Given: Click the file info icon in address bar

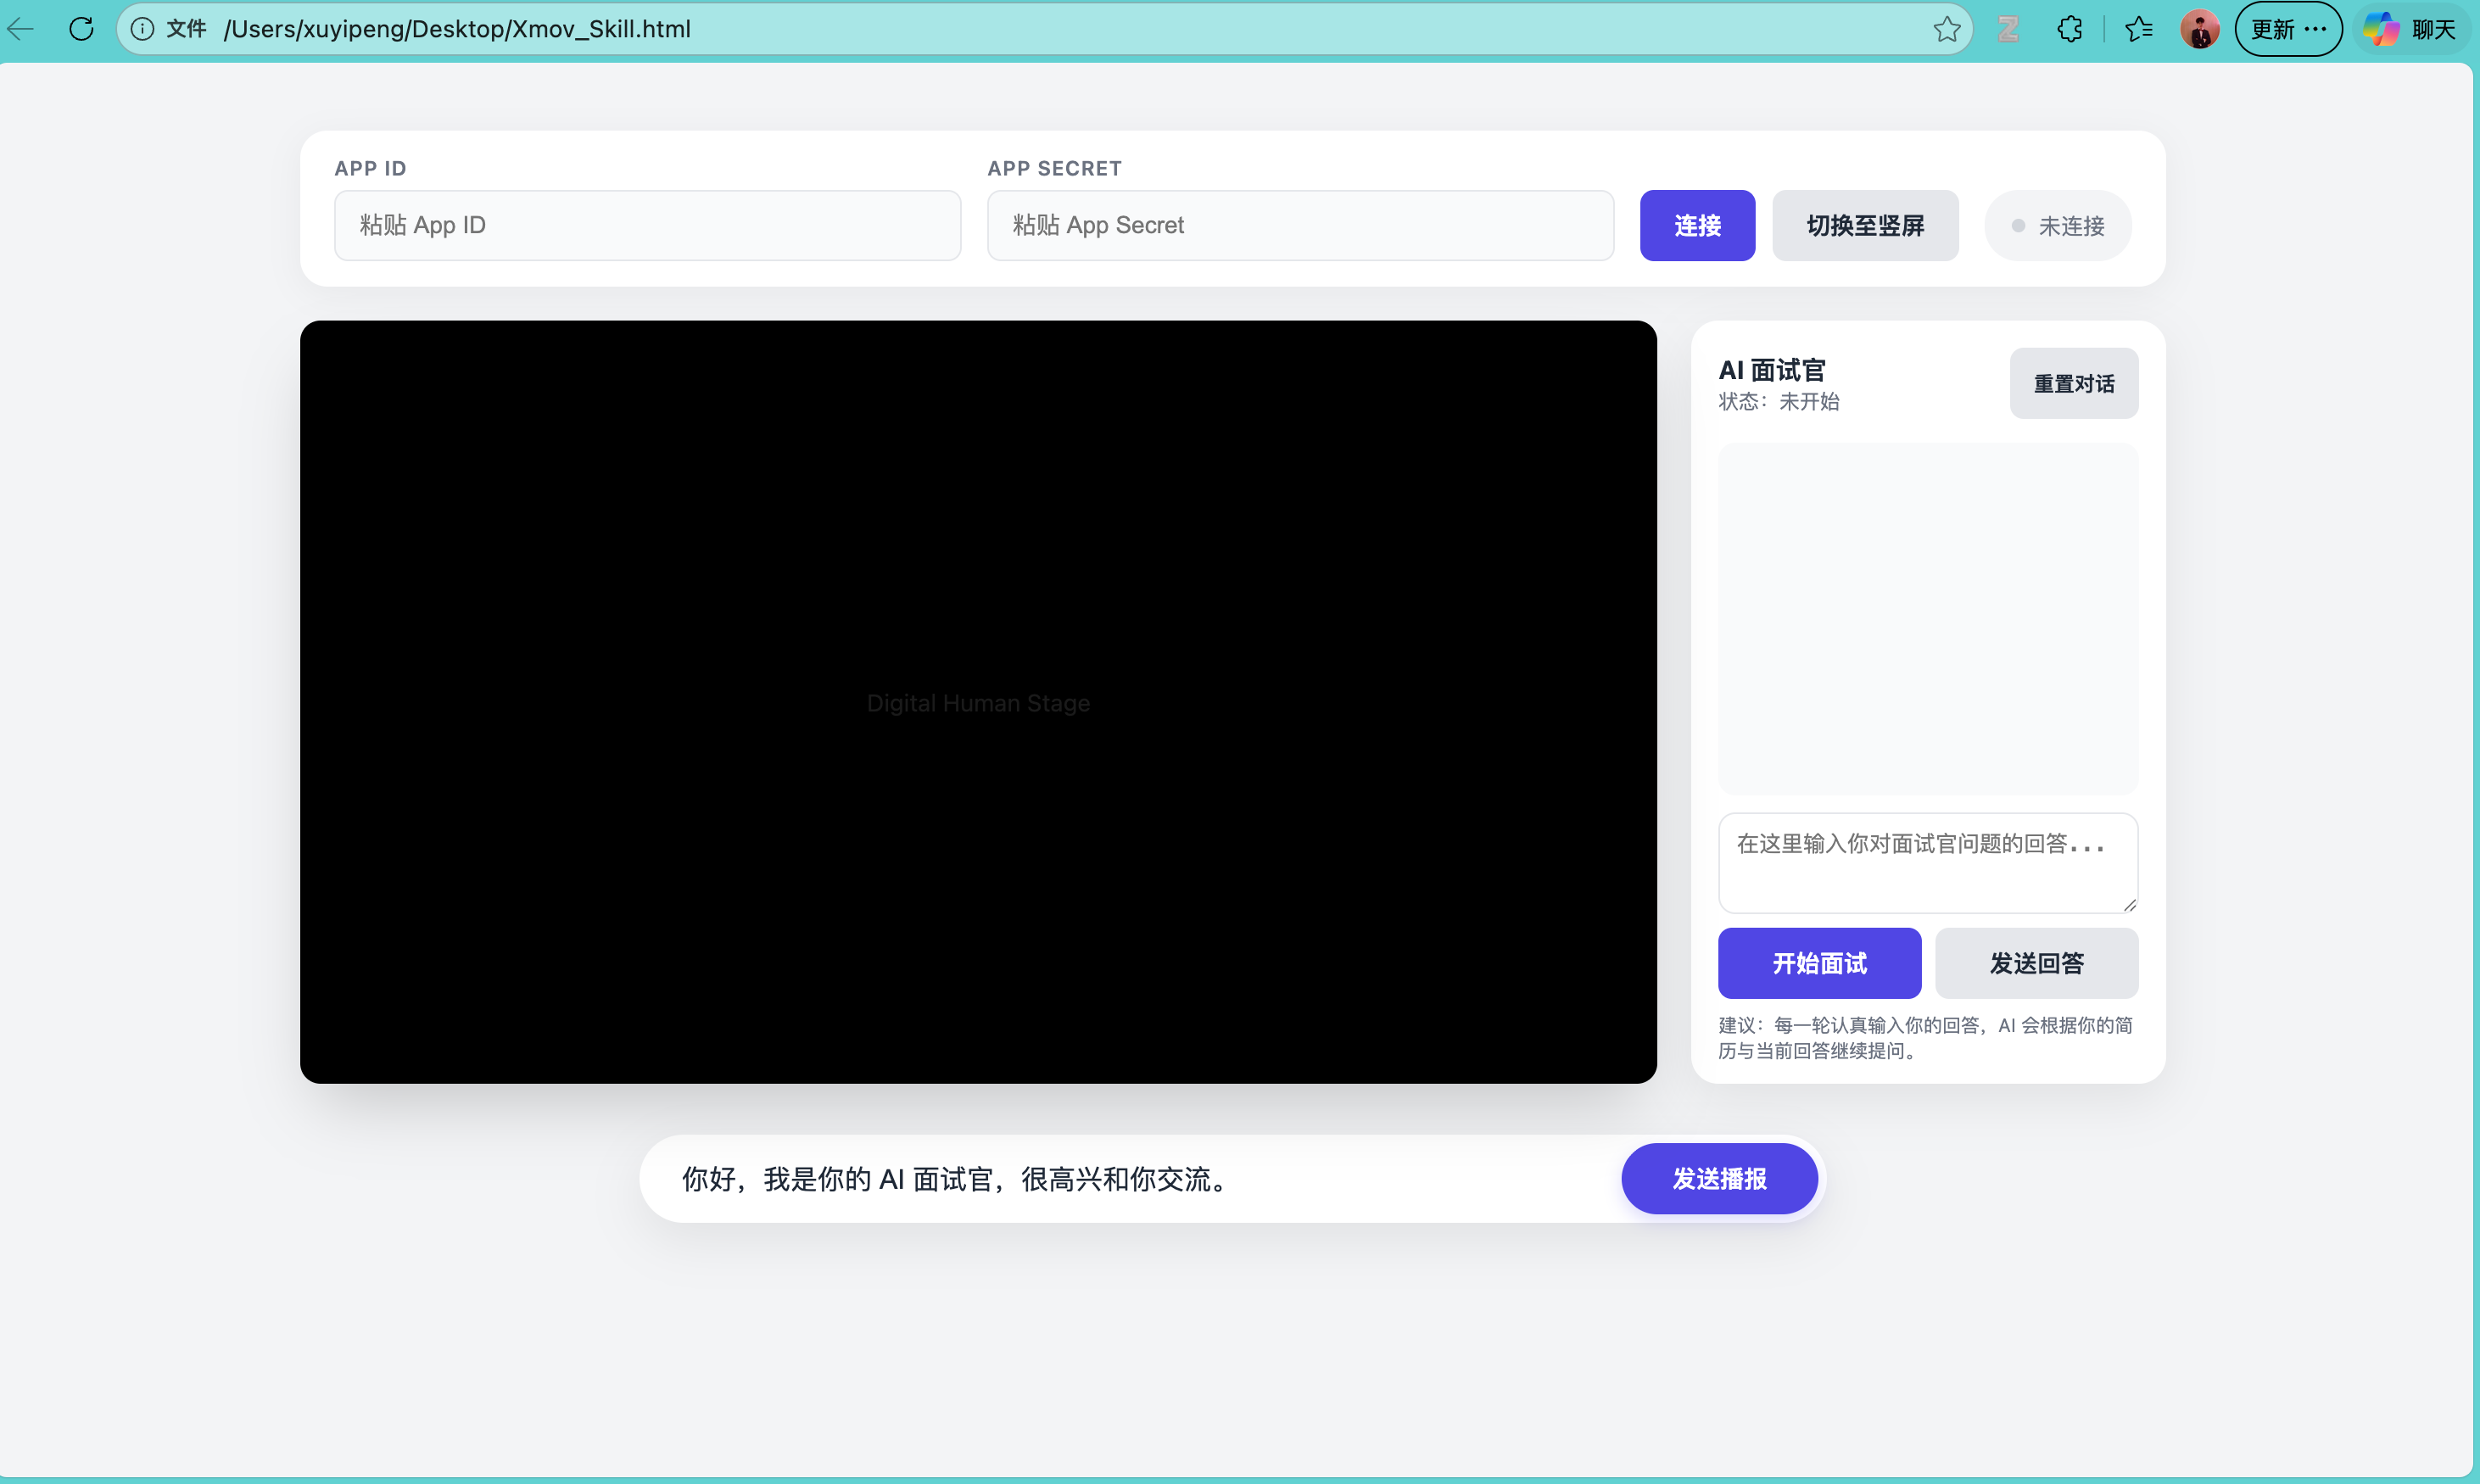Looking at the screenshot, I should point(143,29).
